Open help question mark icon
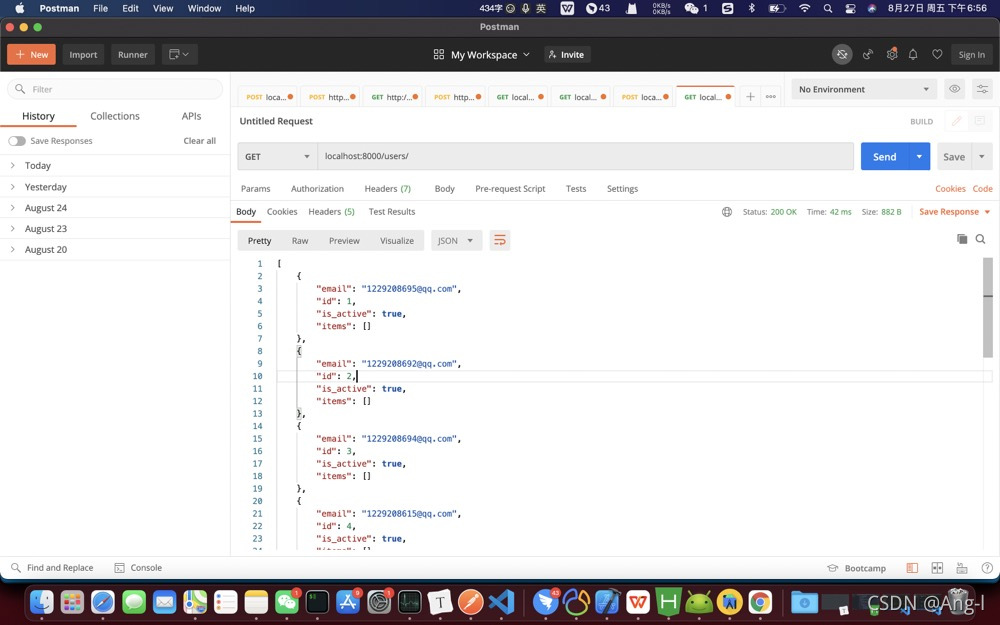Screen dimensions: 1000x625 pyautogui.click(x=987, y=568)
